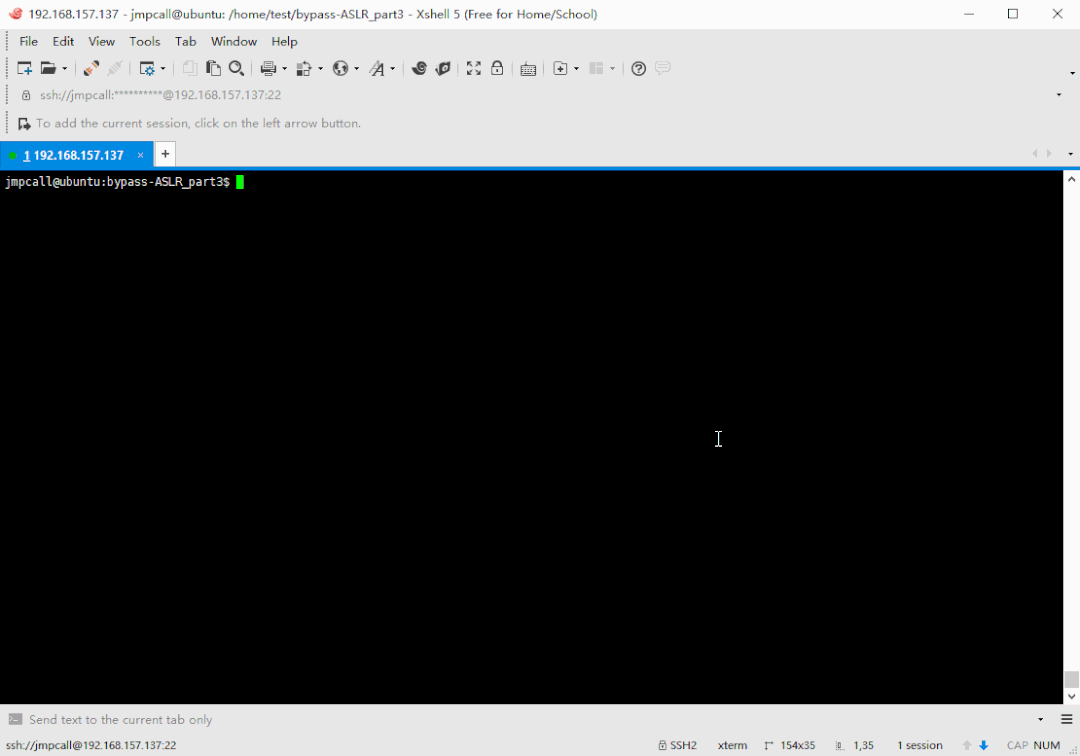
Task: Expand the Print dropdown arrow
Action: [x=284, y=69]
